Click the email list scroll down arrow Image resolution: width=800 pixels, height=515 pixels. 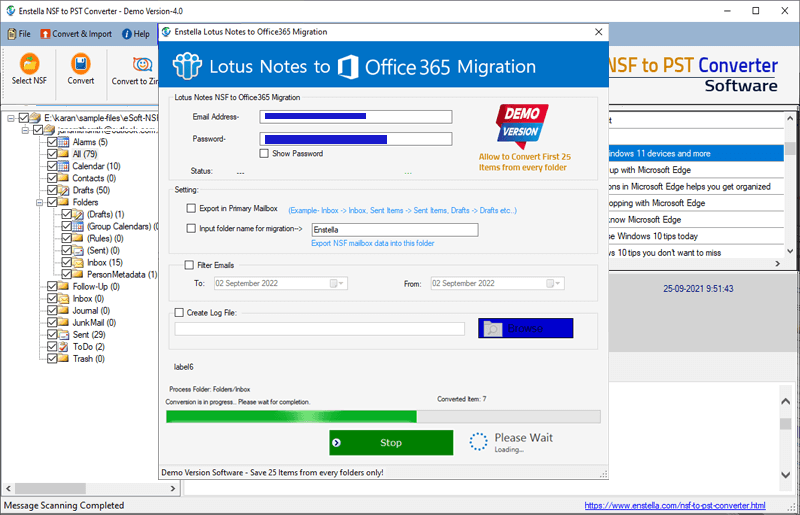[x=790, y=251]
